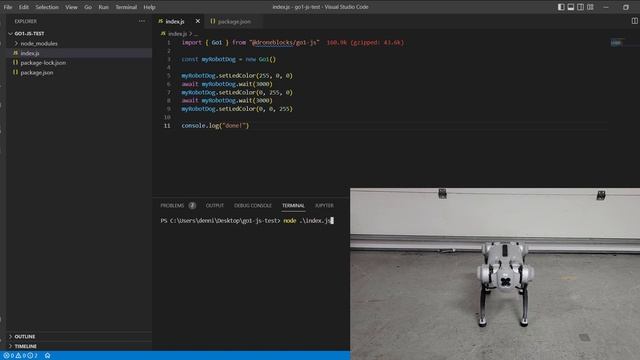Open the Help menu
This screenshot has height=360, width=640.
(x=149, y=7)
